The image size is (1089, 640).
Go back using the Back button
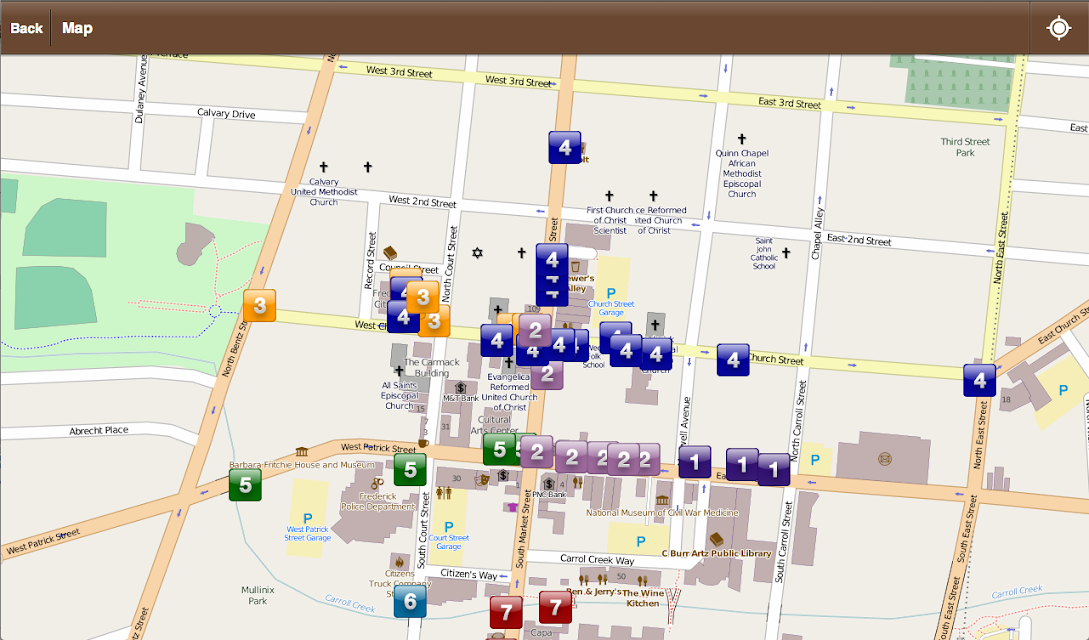[x=26, y=28]
